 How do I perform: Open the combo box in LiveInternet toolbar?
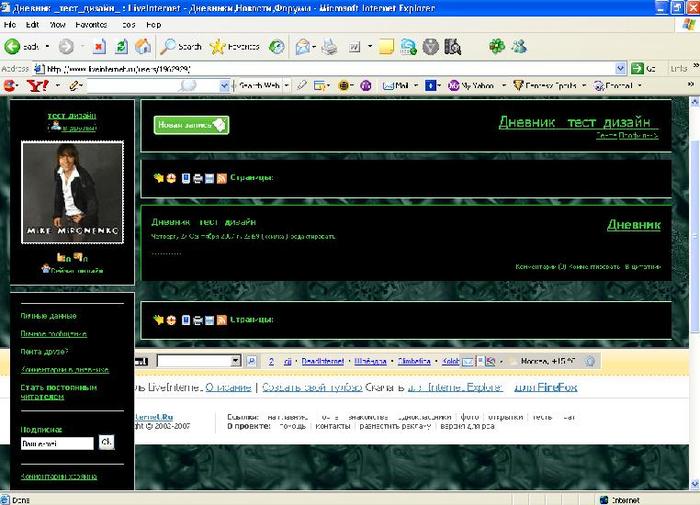[x=199, y=361]
